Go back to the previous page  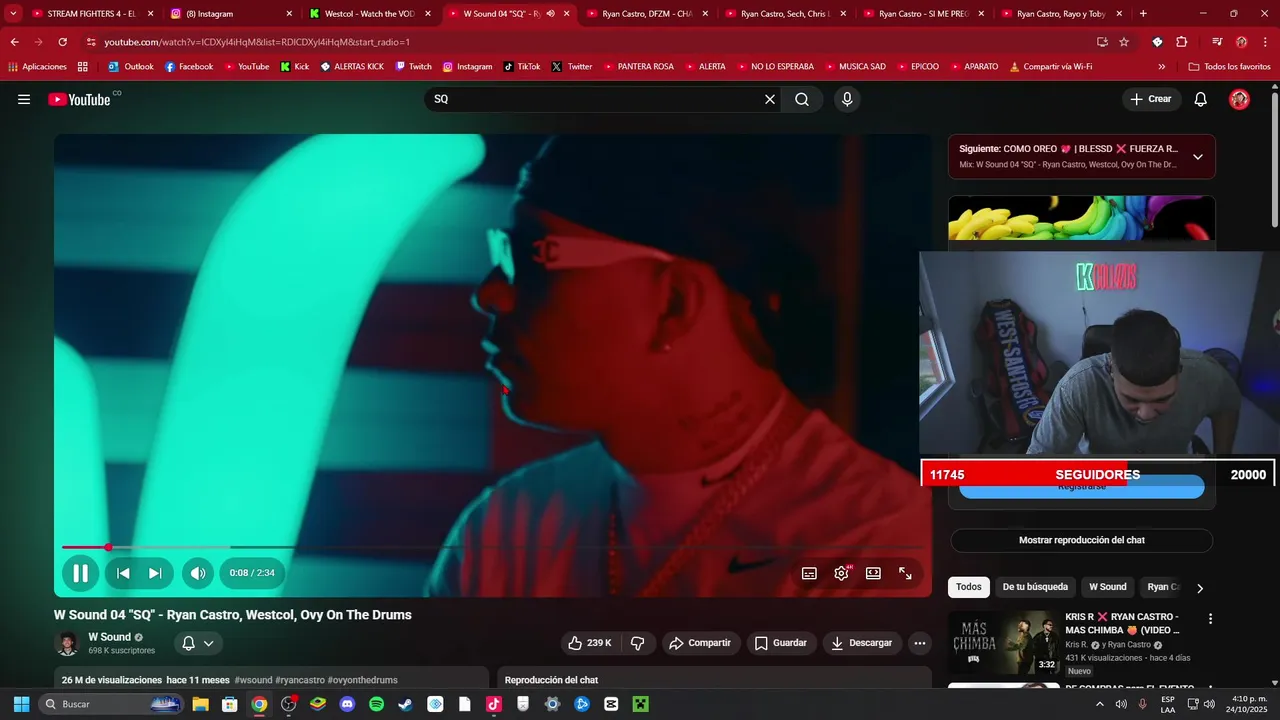pos(14,42)
